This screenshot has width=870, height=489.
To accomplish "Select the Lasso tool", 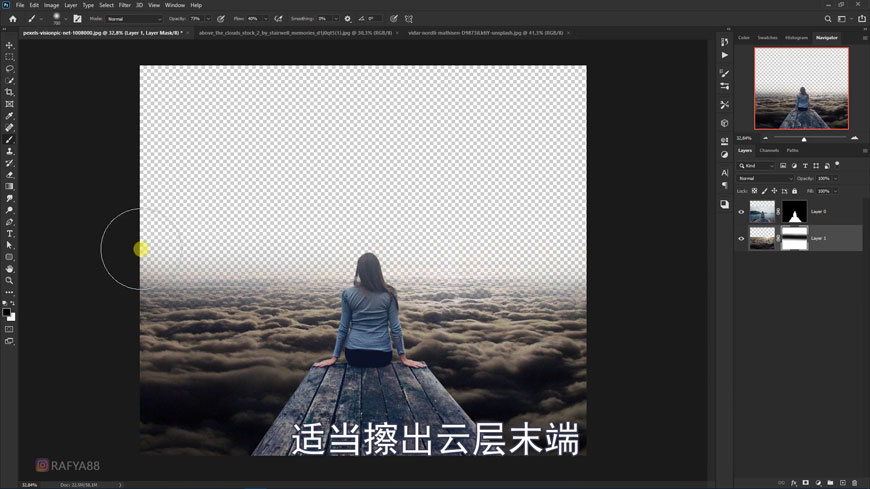I will pyautogui.click(x=9, y=69).
